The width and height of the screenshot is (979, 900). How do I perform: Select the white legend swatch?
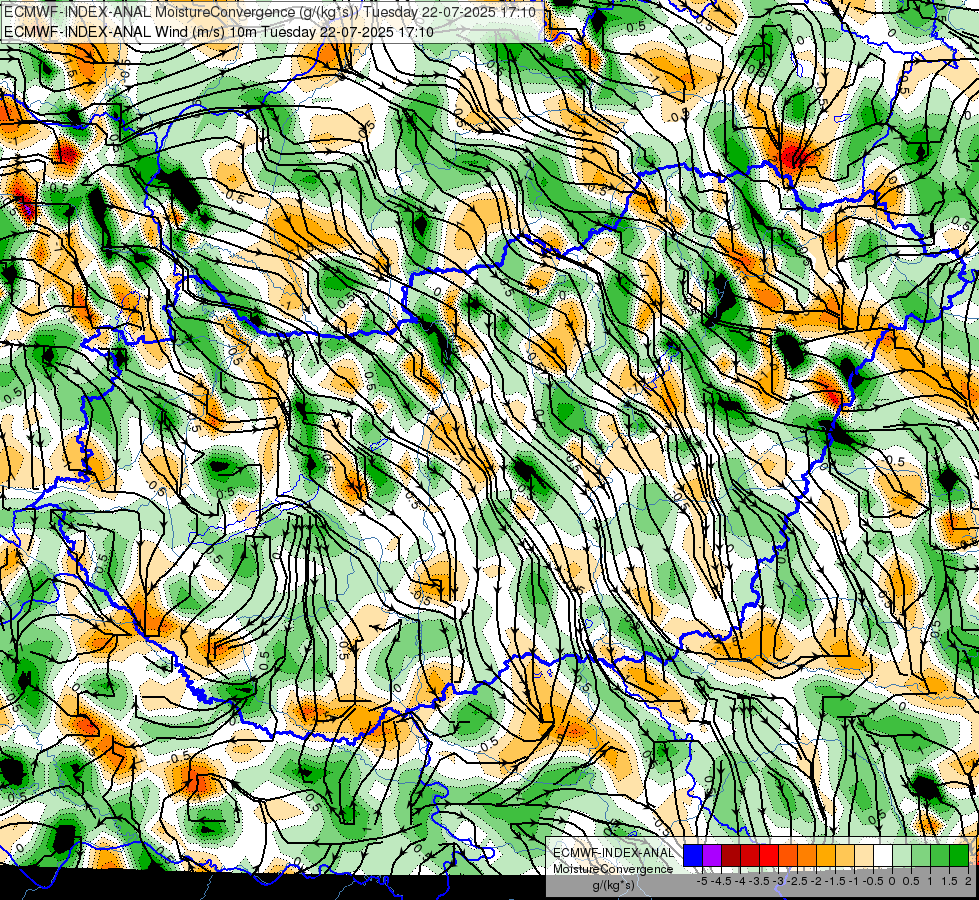883,856
